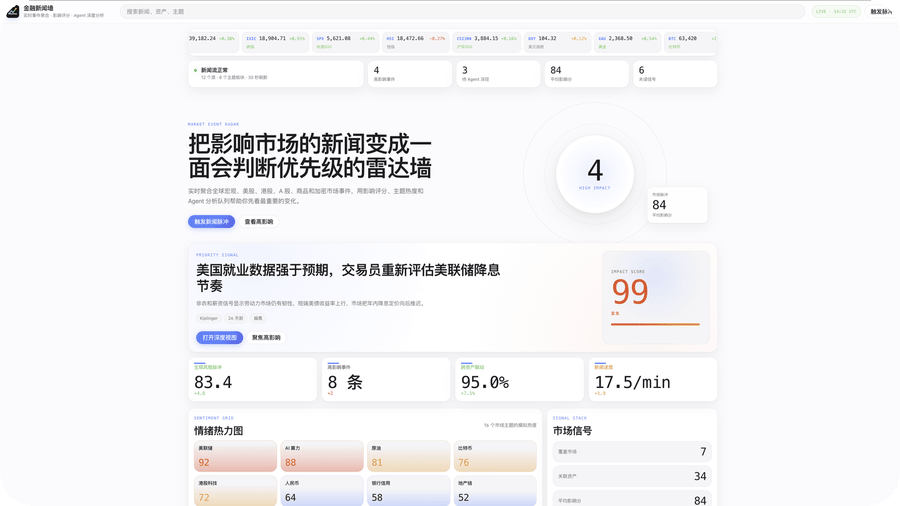Click the 触发脉冲 button in the header
The height and width of the screenshot is (506, 900).
coord(881,11)
